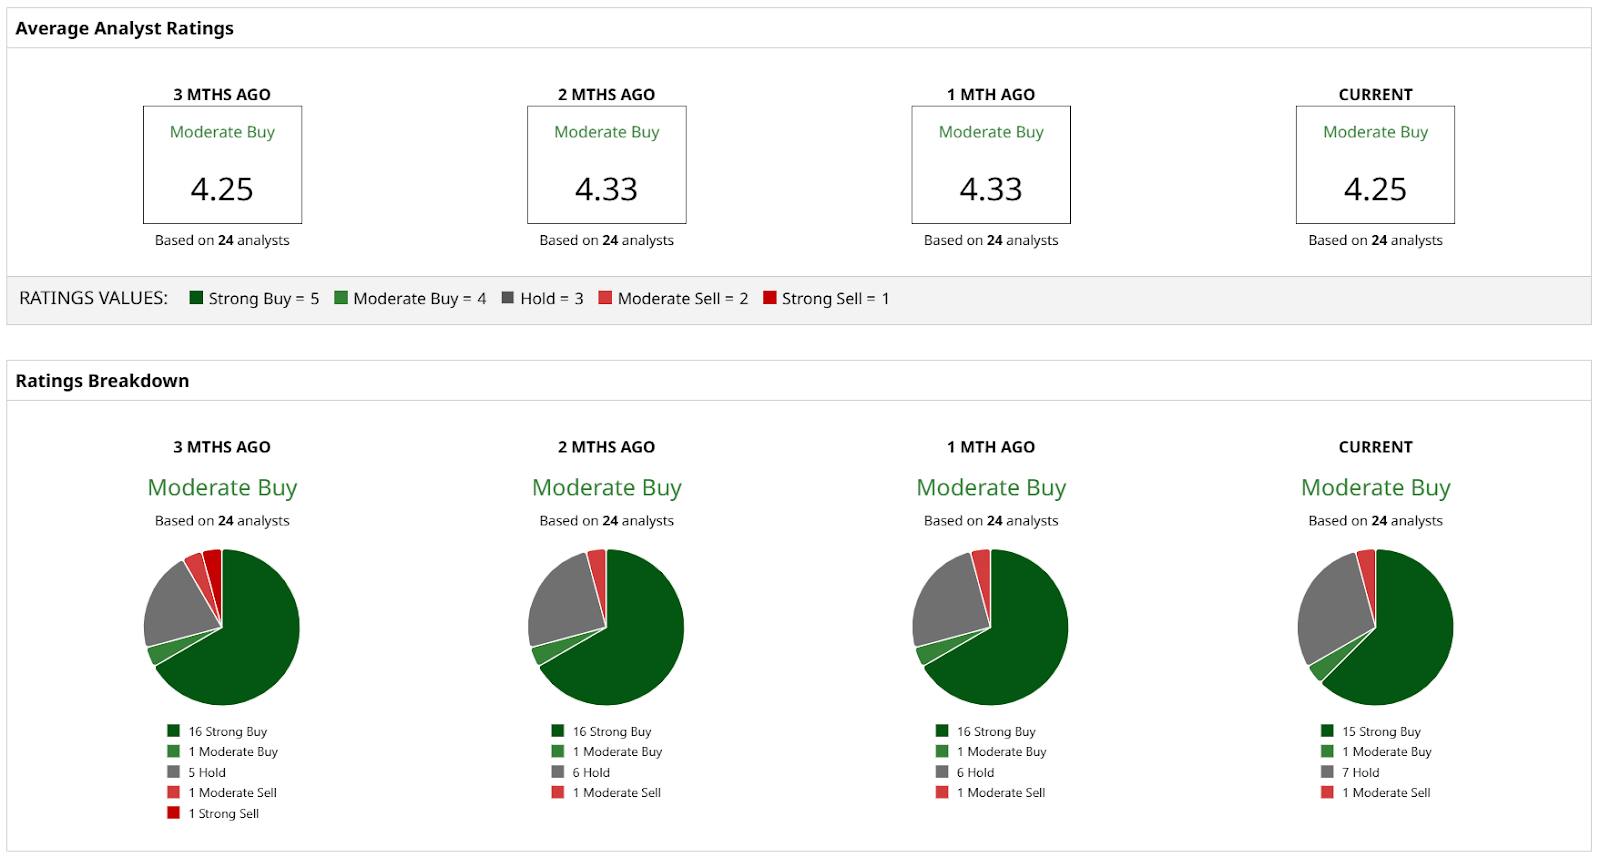Viewport: 1600px width, 858px height.
Task: Select the CURRENT rating box showing 4.25
Action: click(x=1375, y=165)
